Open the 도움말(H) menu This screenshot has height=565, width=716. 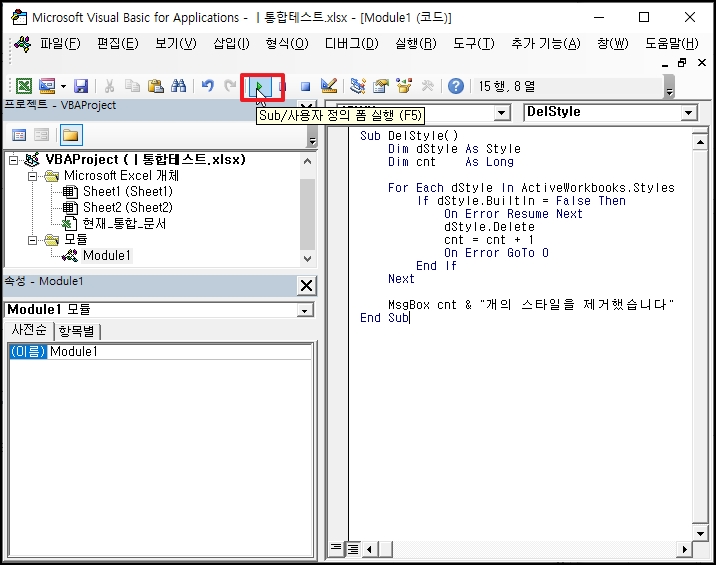click(672, 43)
